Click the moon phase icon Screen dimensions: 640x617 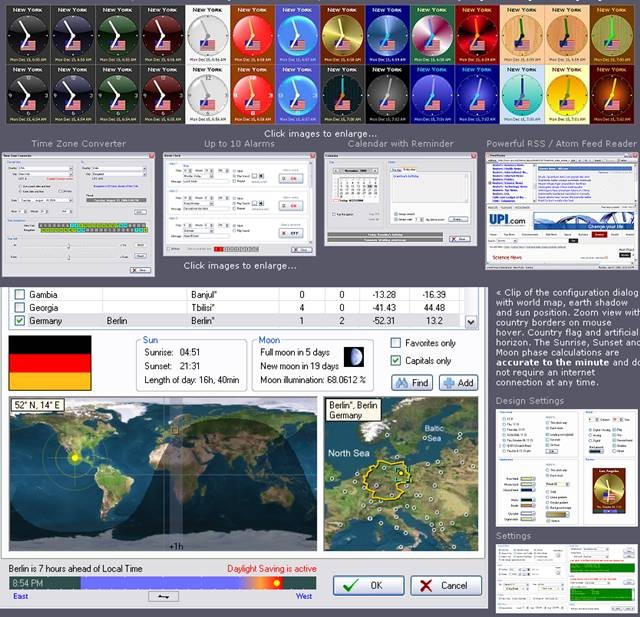(353, 357)
